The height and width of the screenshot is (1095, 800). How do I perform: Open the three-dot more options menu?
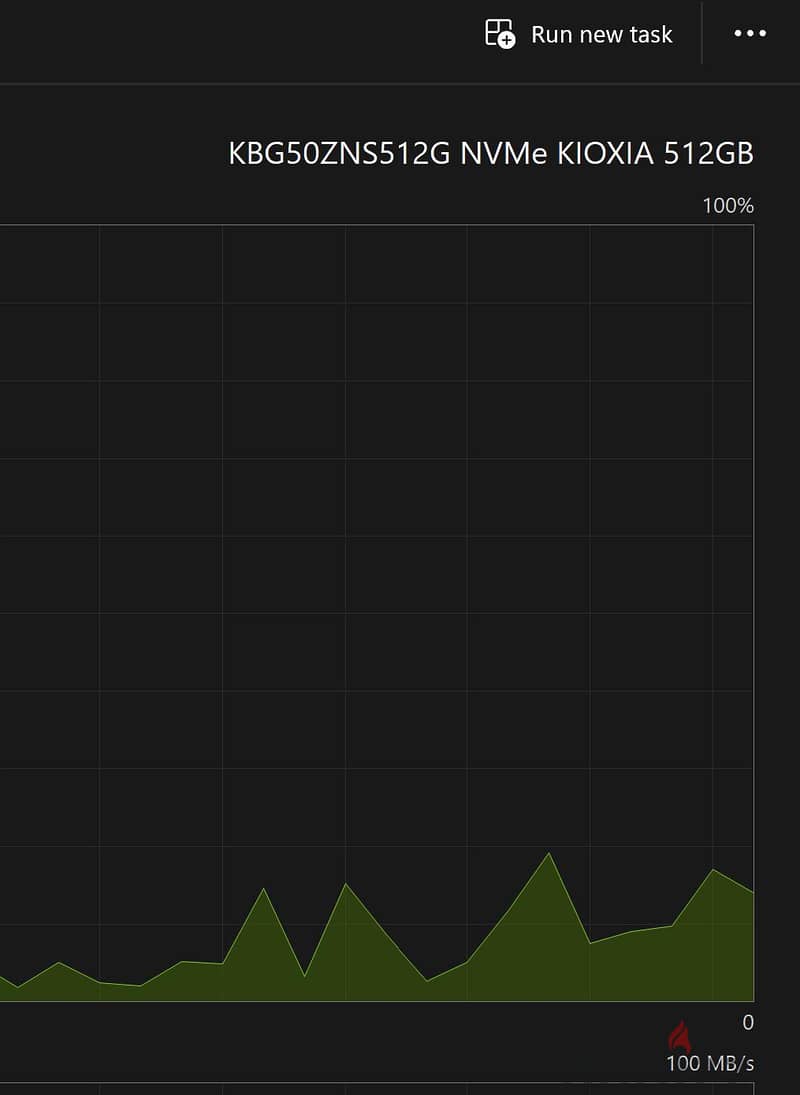pos(750,34)
